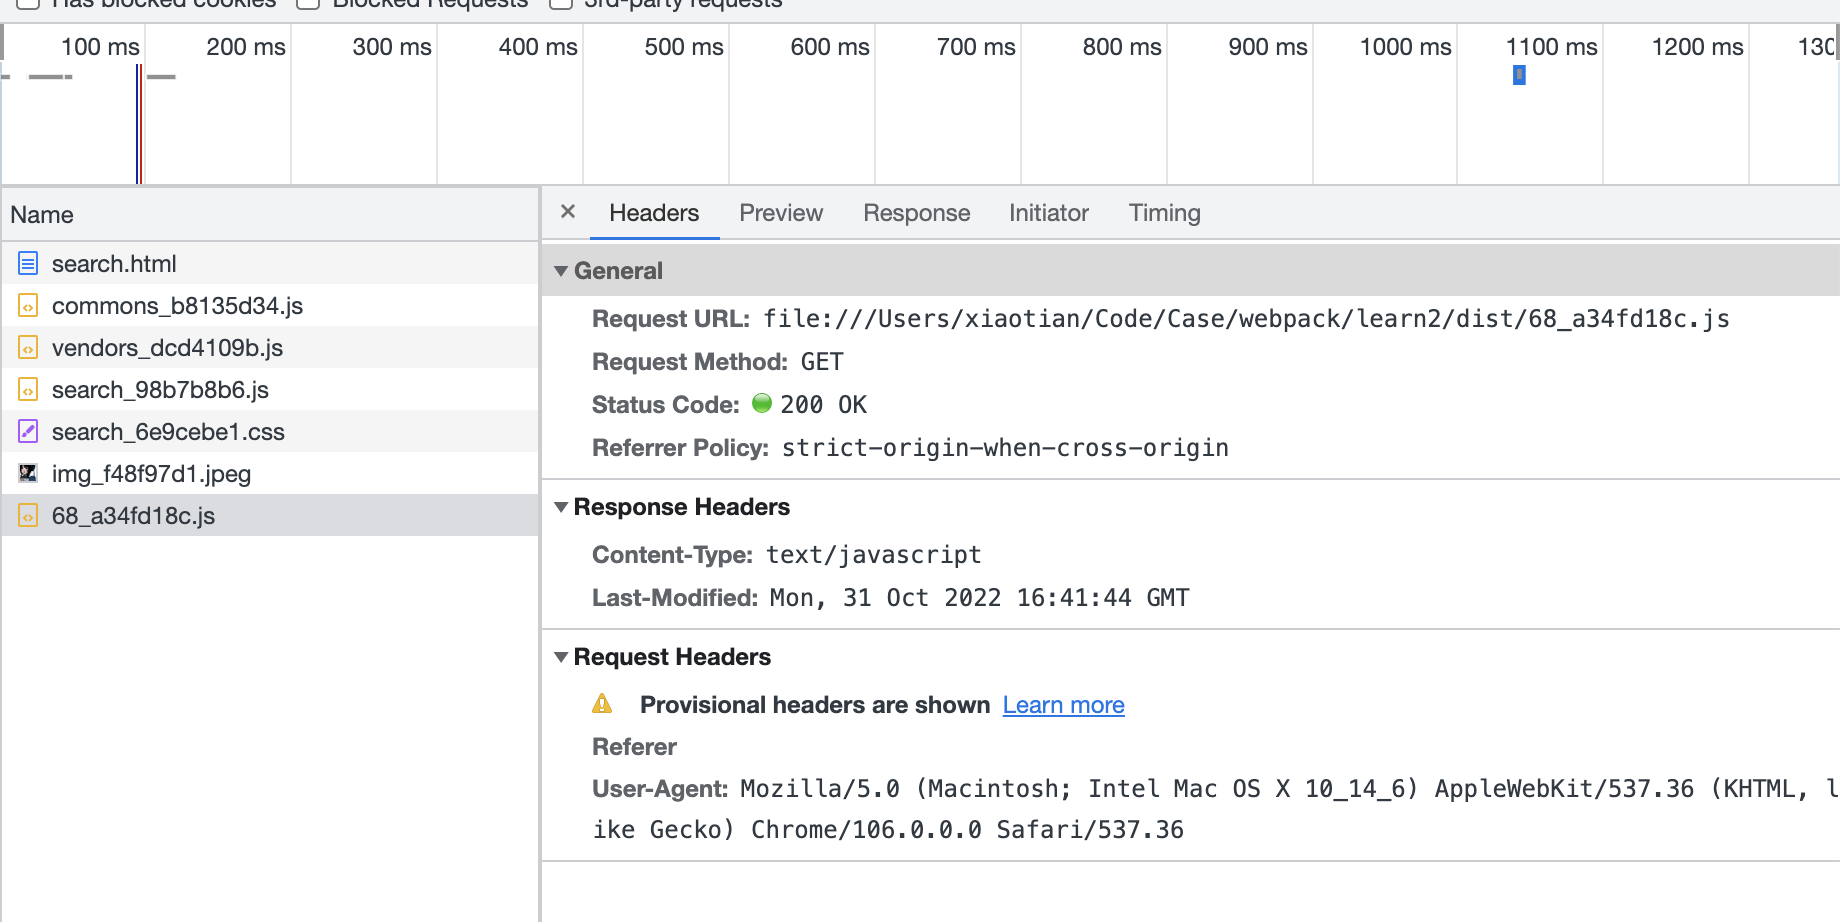The width and height of the screenshot is (1840, 922).
Task: Click the search.html document file icon
Action: click(28, 264)
